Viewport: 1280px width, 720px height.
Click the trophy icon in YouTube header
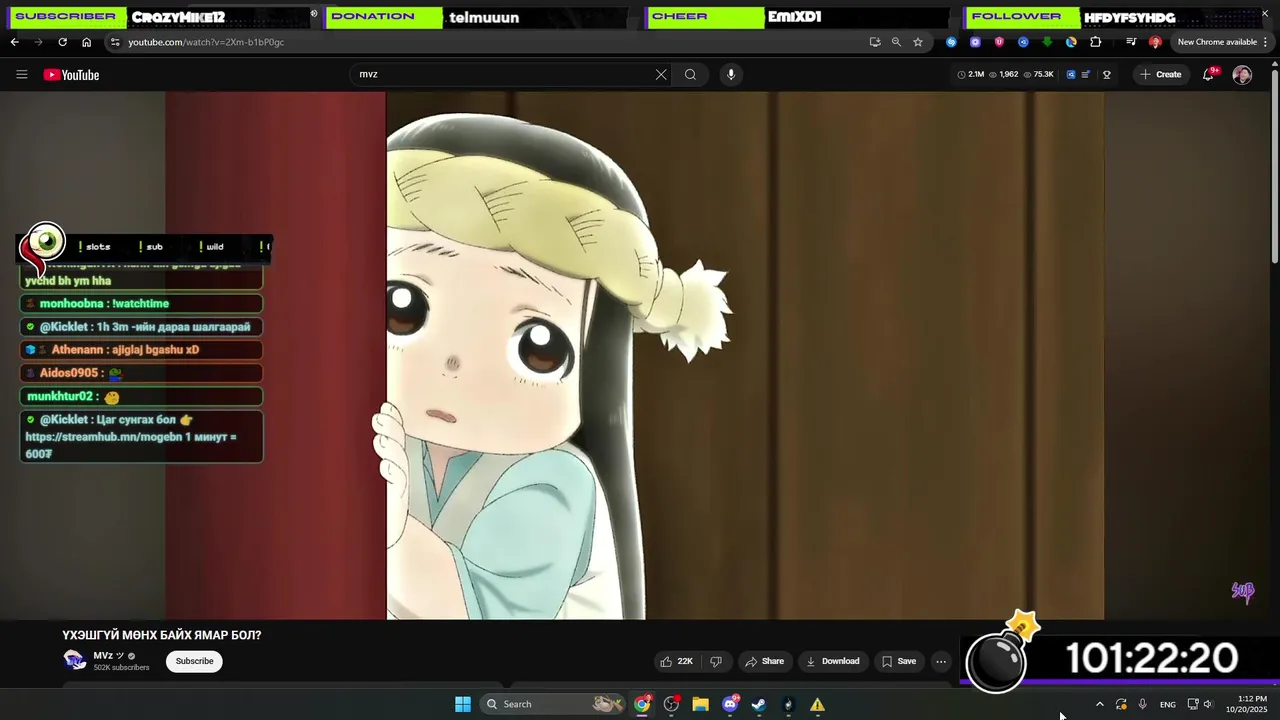pyautogui.click(x=1107, y=74)
